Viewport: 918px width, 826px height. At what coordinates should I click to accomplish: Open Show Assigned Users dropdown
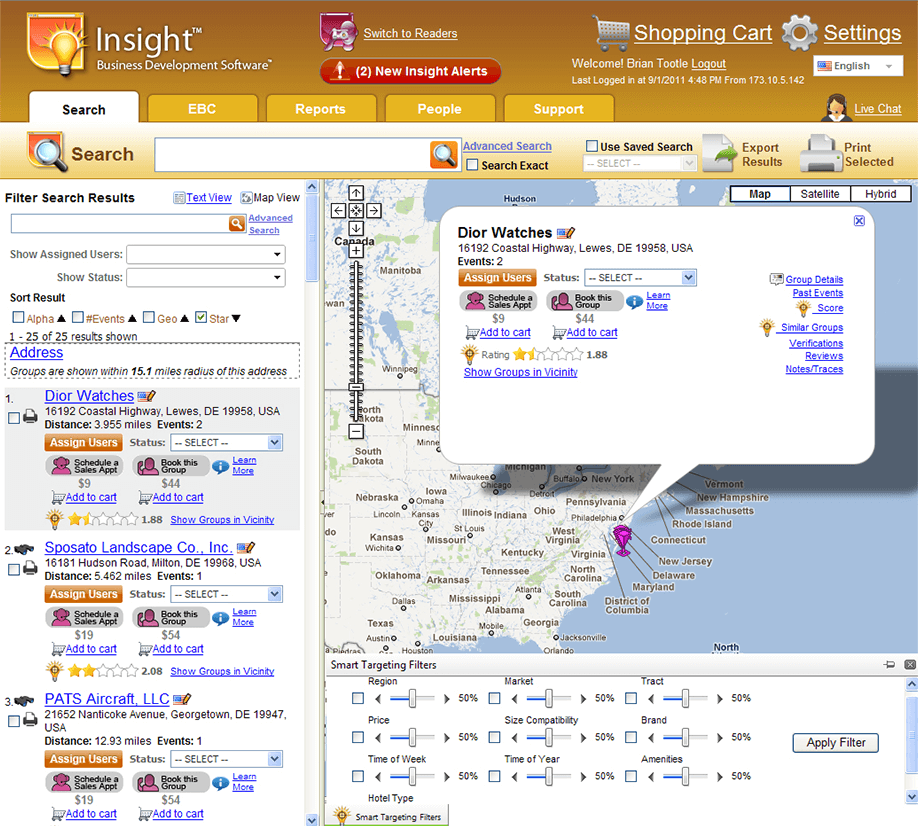pos(206,255)
